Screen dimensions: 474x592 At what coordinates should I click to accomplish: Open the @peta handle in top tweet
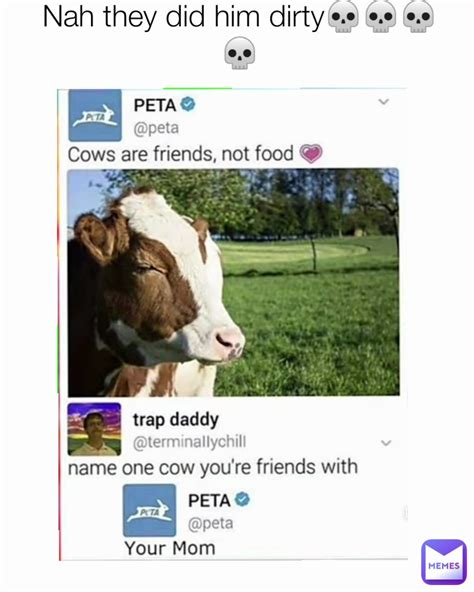[156, 128]
